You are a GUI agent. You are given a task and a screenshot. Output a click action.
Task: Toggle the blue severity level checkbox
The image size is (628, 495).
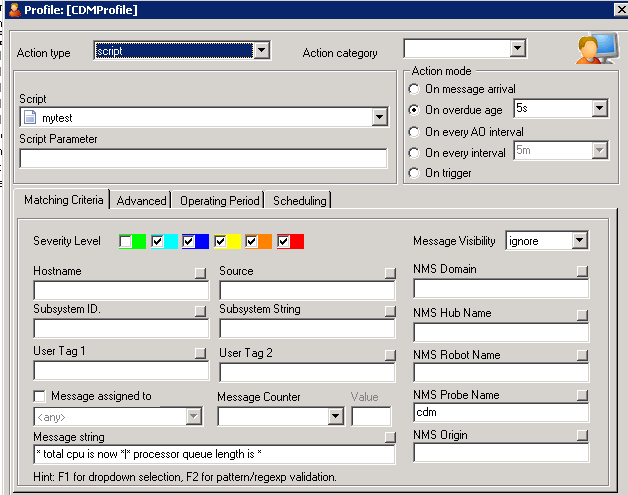pos(188,241)
